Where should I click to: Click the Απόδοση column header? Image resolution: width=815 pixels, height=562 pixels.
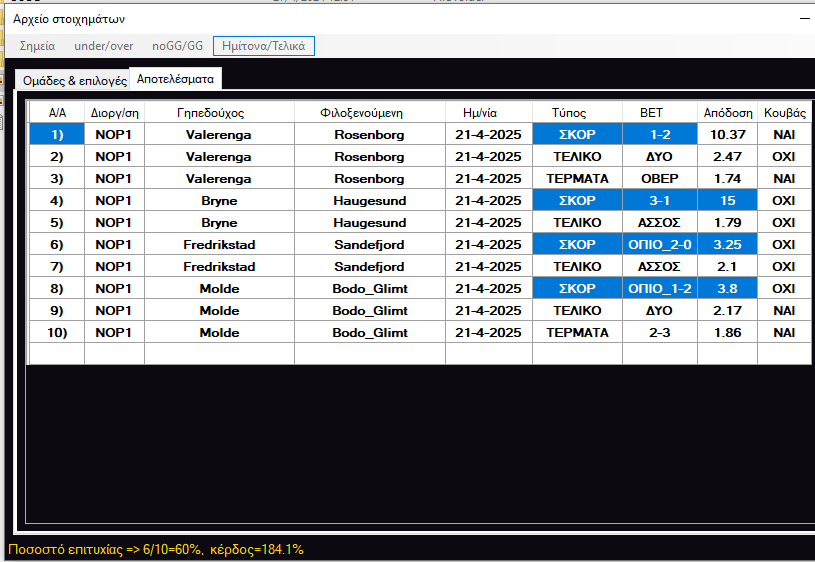point(727,113)
